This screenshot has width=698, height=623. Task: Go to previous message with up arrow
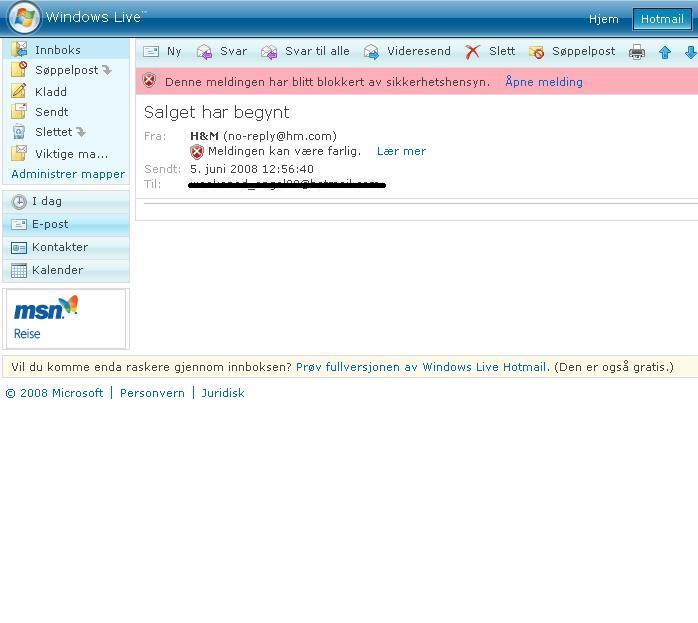(665, 53)
